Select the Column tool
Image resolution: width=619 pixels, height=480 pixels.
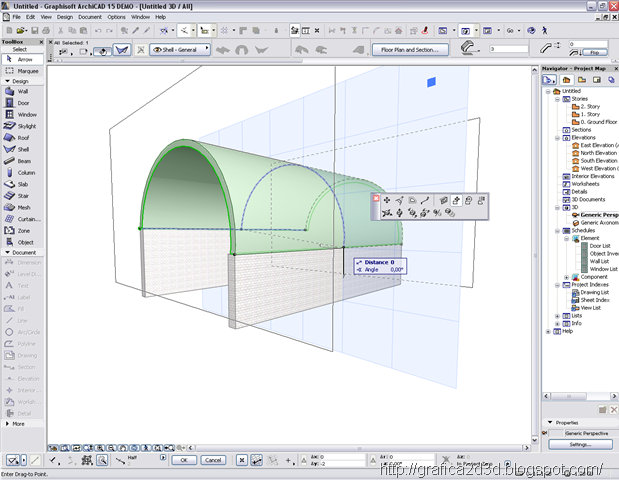(23, 172)
